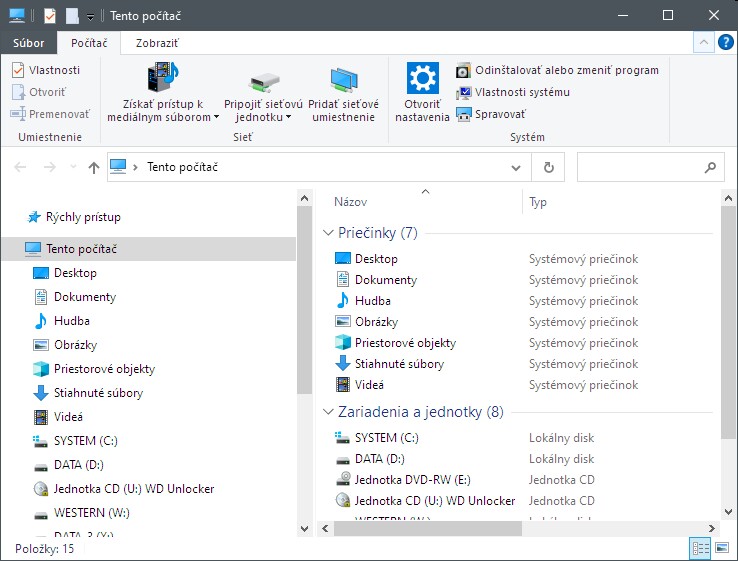Click the properties checkmark icon in title bar

(x=49, y=16)
